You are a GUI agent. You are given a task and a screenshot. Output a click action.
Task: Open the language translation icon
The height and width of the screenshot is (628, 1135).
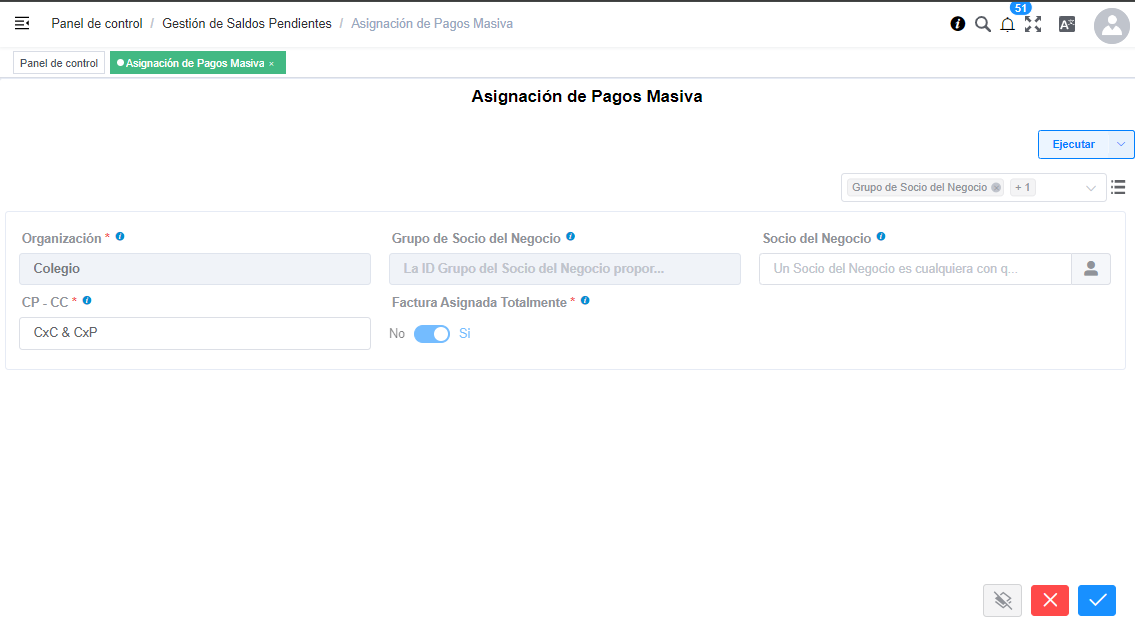[x=1066, y=24]
